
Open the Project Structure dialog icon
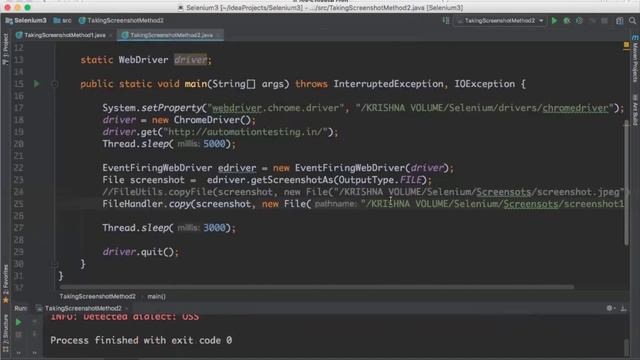pyautogui.click(x=620, y=20)
